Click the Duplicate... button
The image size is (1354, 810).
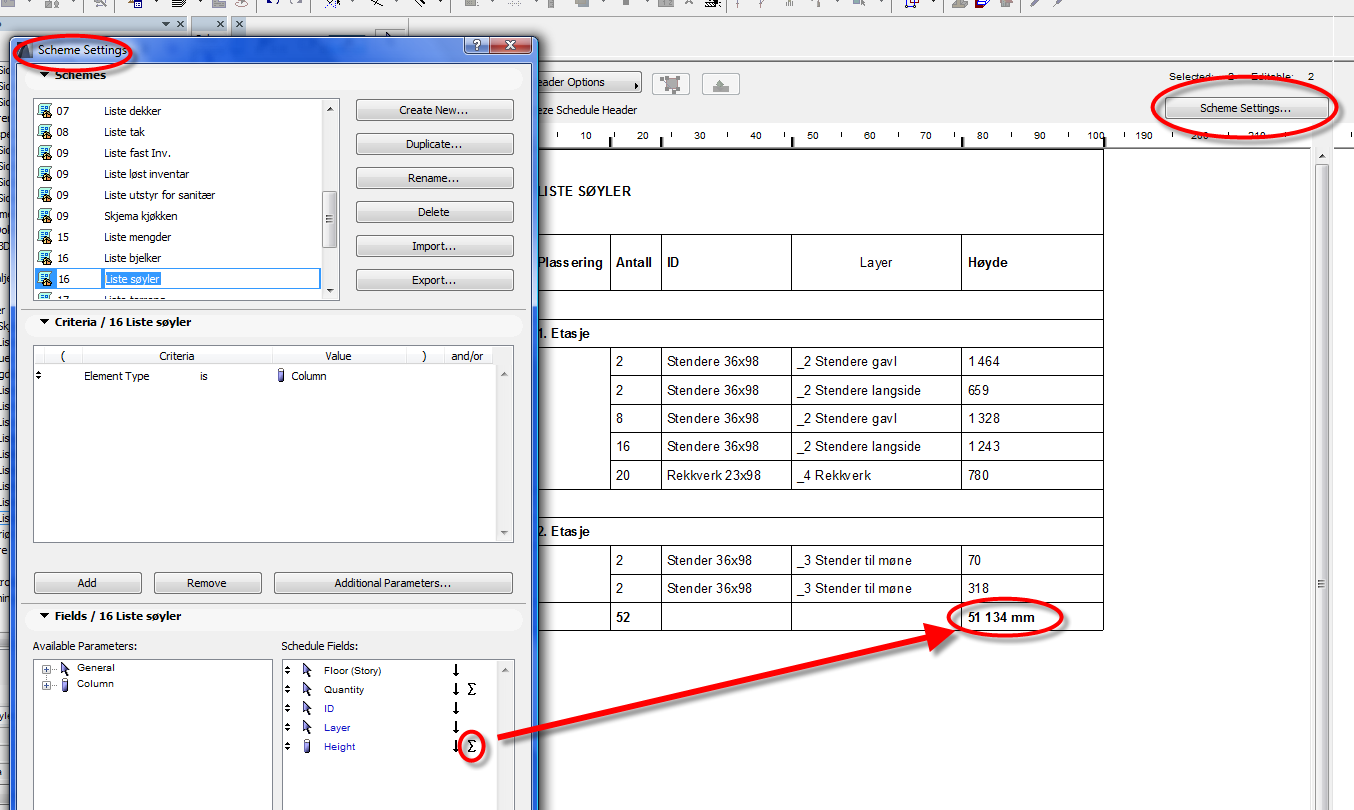click(x=434, y=144)
